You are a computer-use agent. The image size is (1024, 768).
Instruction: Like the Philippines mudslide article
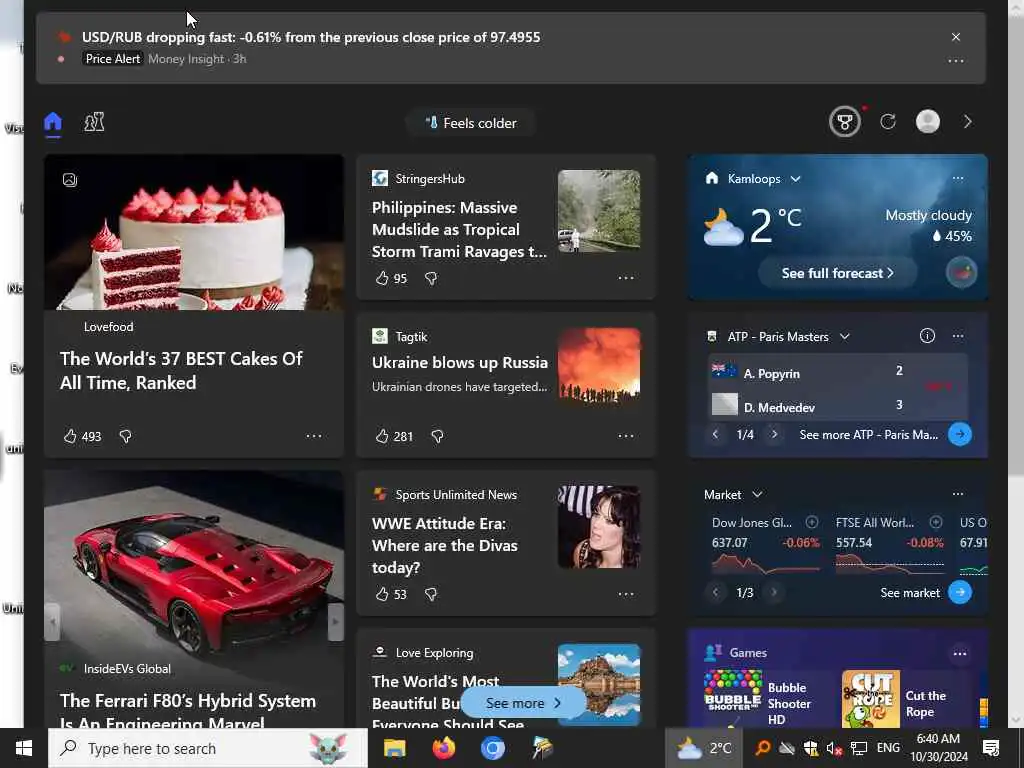pos(382,278)
